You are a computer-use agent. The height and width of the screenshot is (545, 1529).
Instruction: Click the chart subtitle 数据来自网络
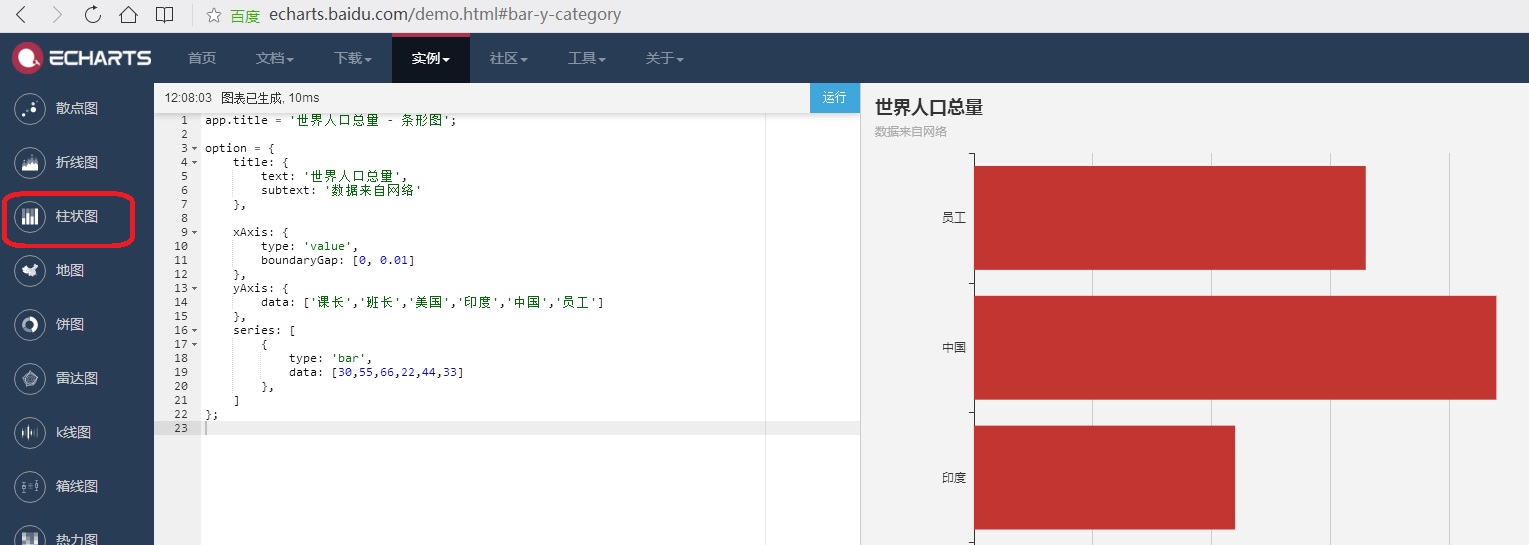coord(911,132)
